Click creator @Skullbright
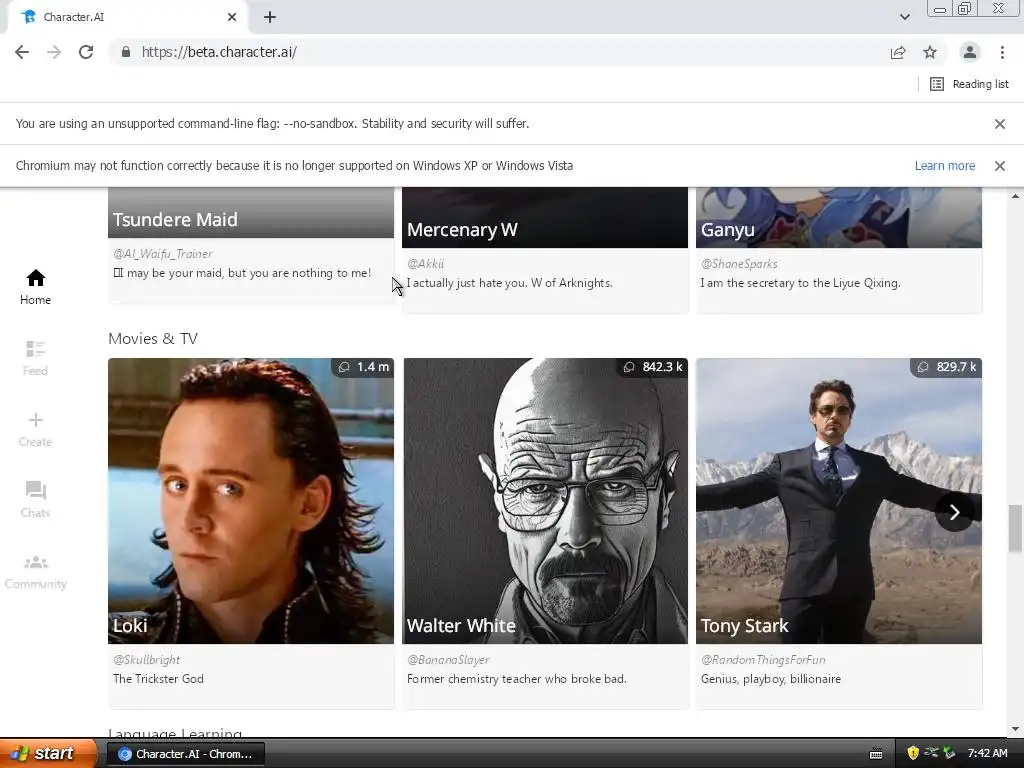The height and width of the screenshot is (768, 1024). tap(146, 660)
